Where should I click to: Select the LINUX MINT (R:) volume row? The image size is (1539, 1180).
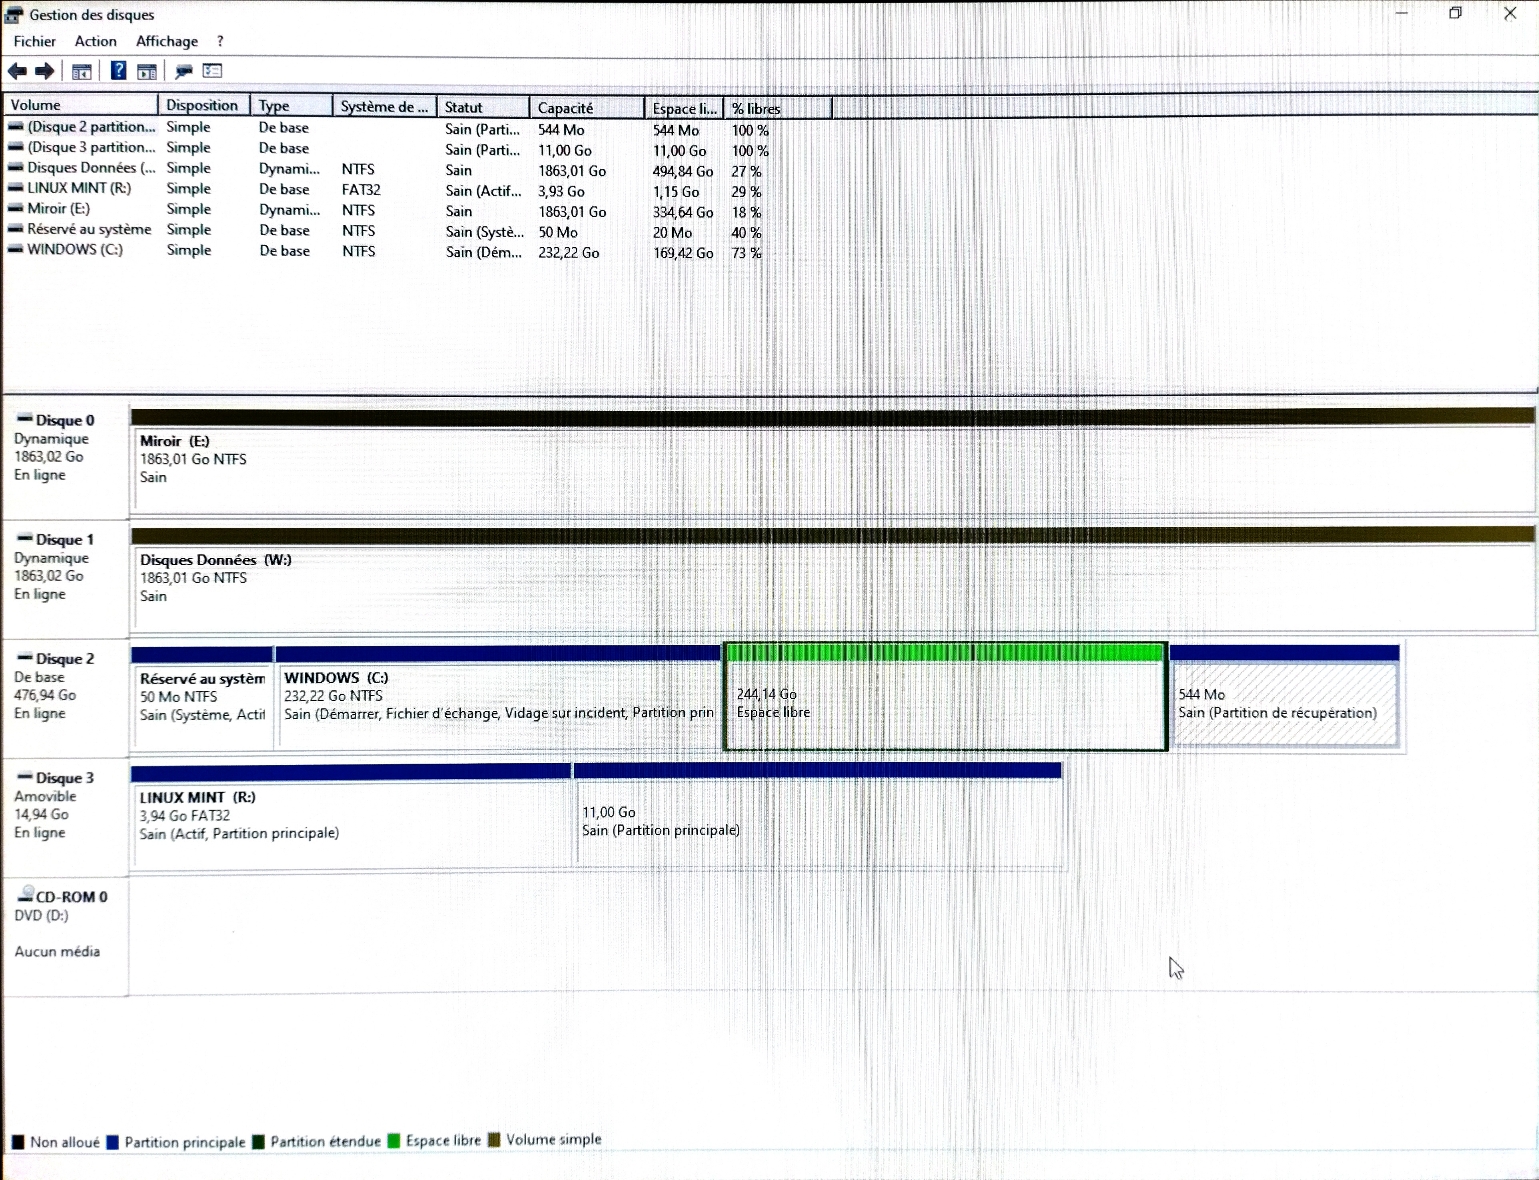[79, 188]
